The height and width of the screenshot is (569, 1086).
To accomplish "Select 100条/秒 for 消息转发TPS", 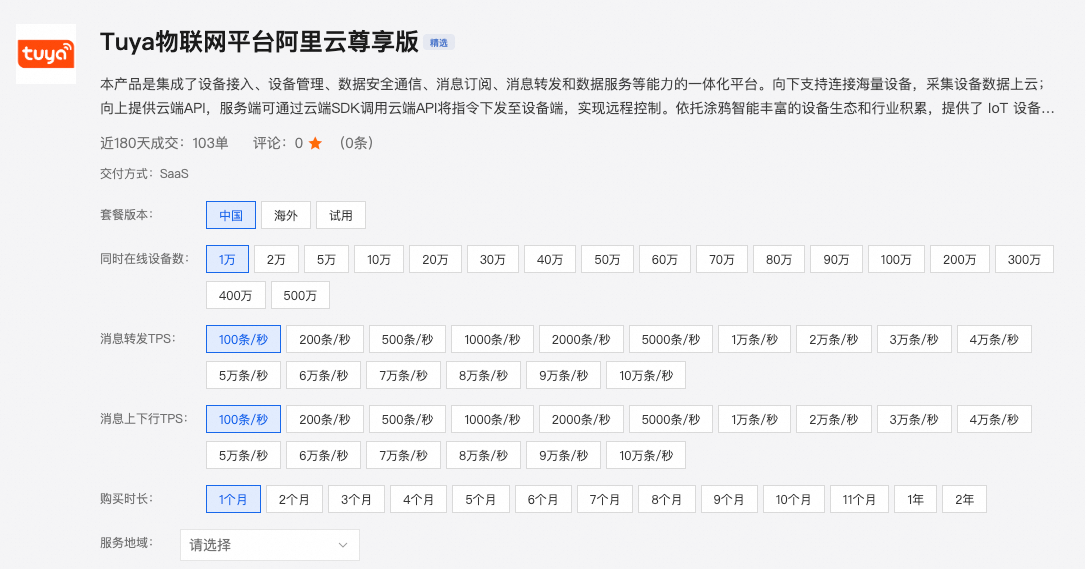I will pyautogui.click(x=243, y=339).
